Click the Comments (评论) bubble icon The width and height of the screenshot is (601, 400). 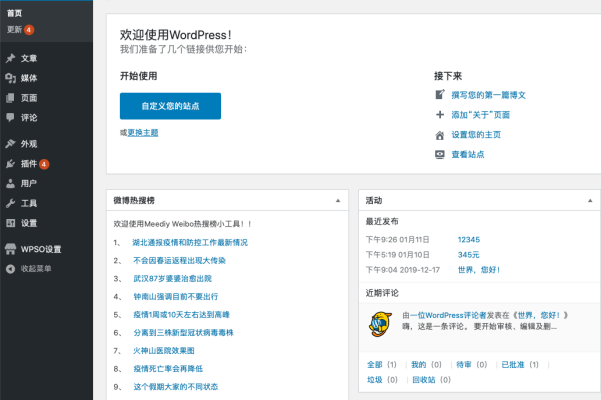click(x=10, y=118)
